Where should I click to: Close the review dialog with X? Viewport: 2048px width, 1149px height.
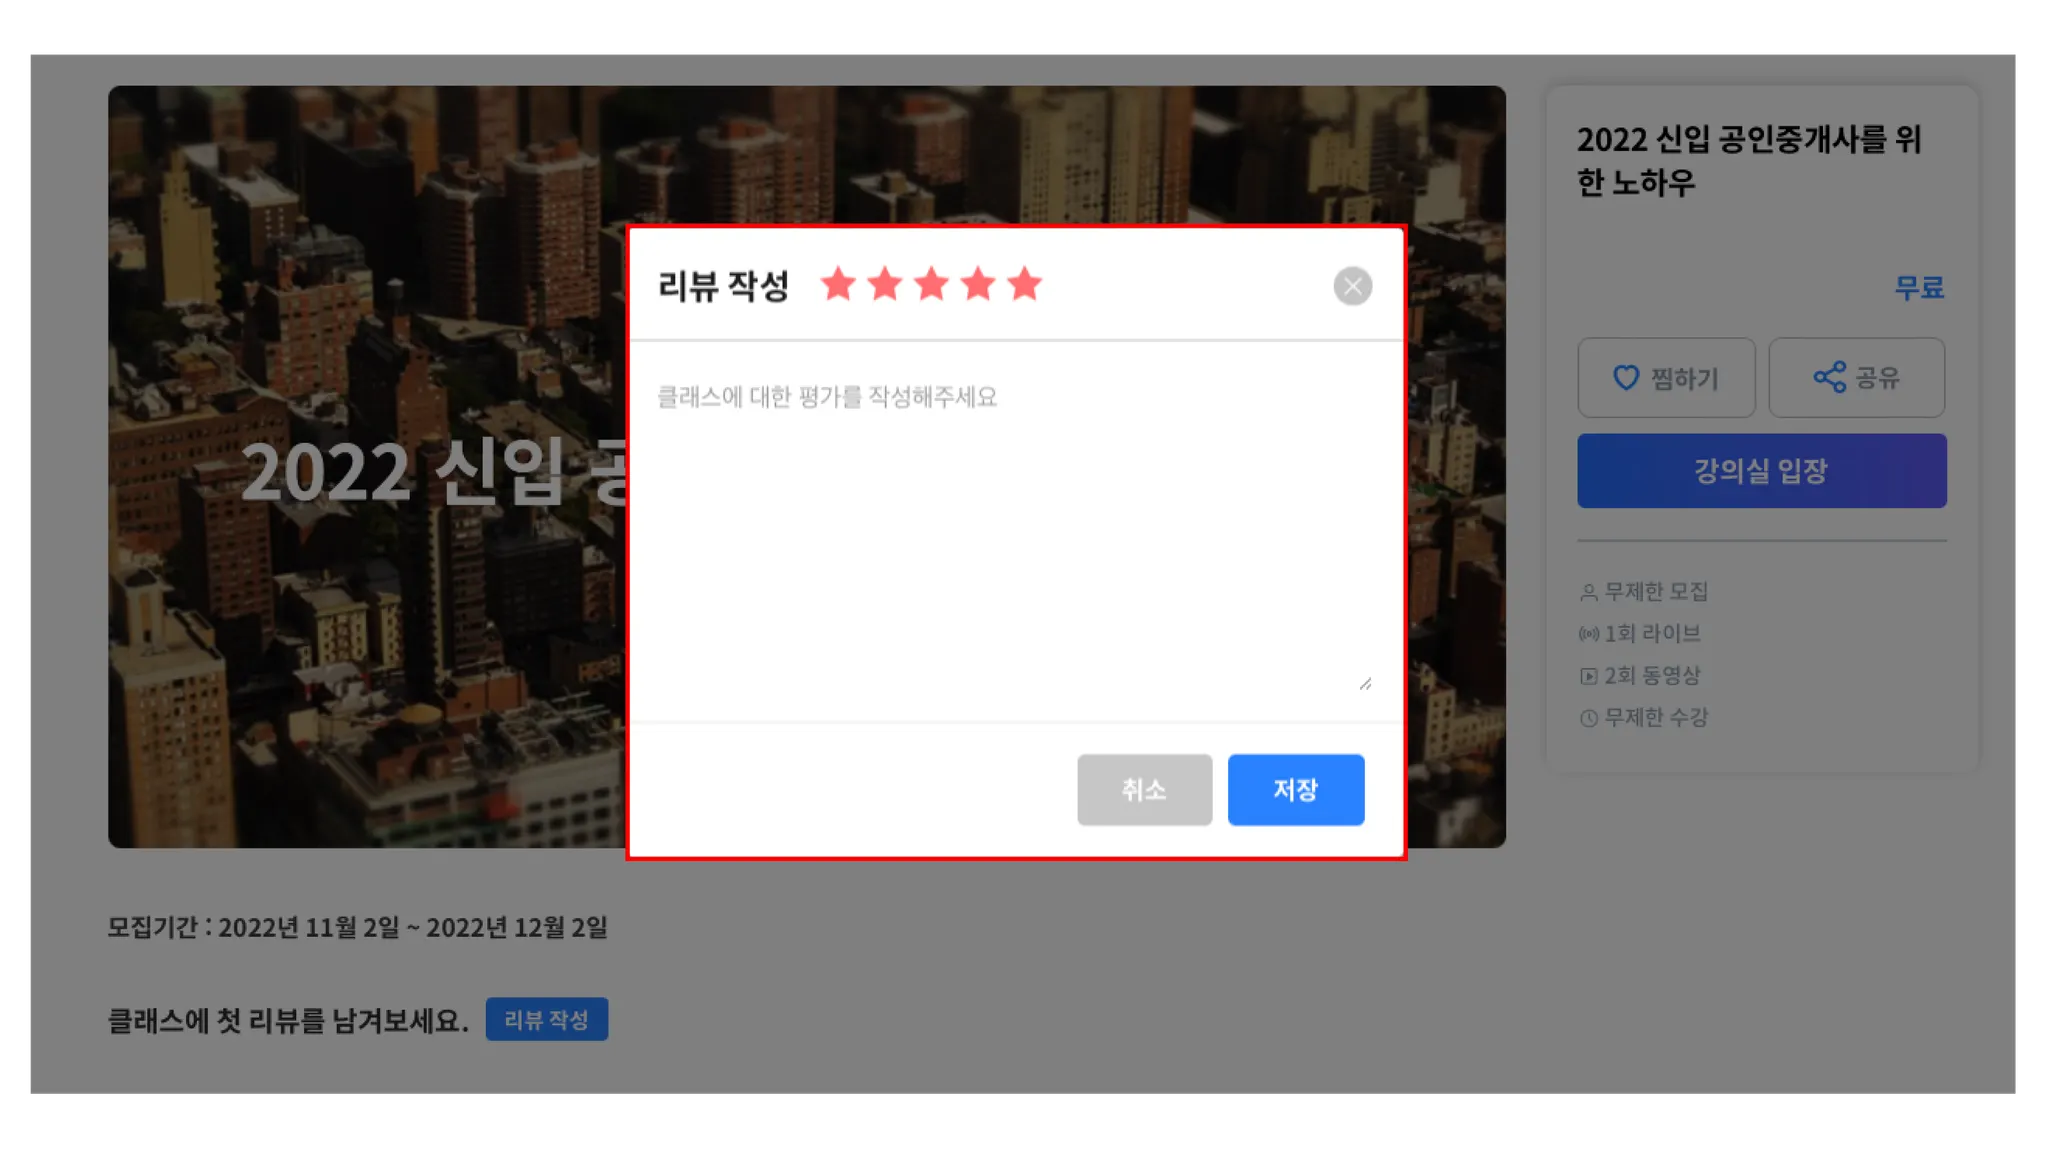[1352, 286]
